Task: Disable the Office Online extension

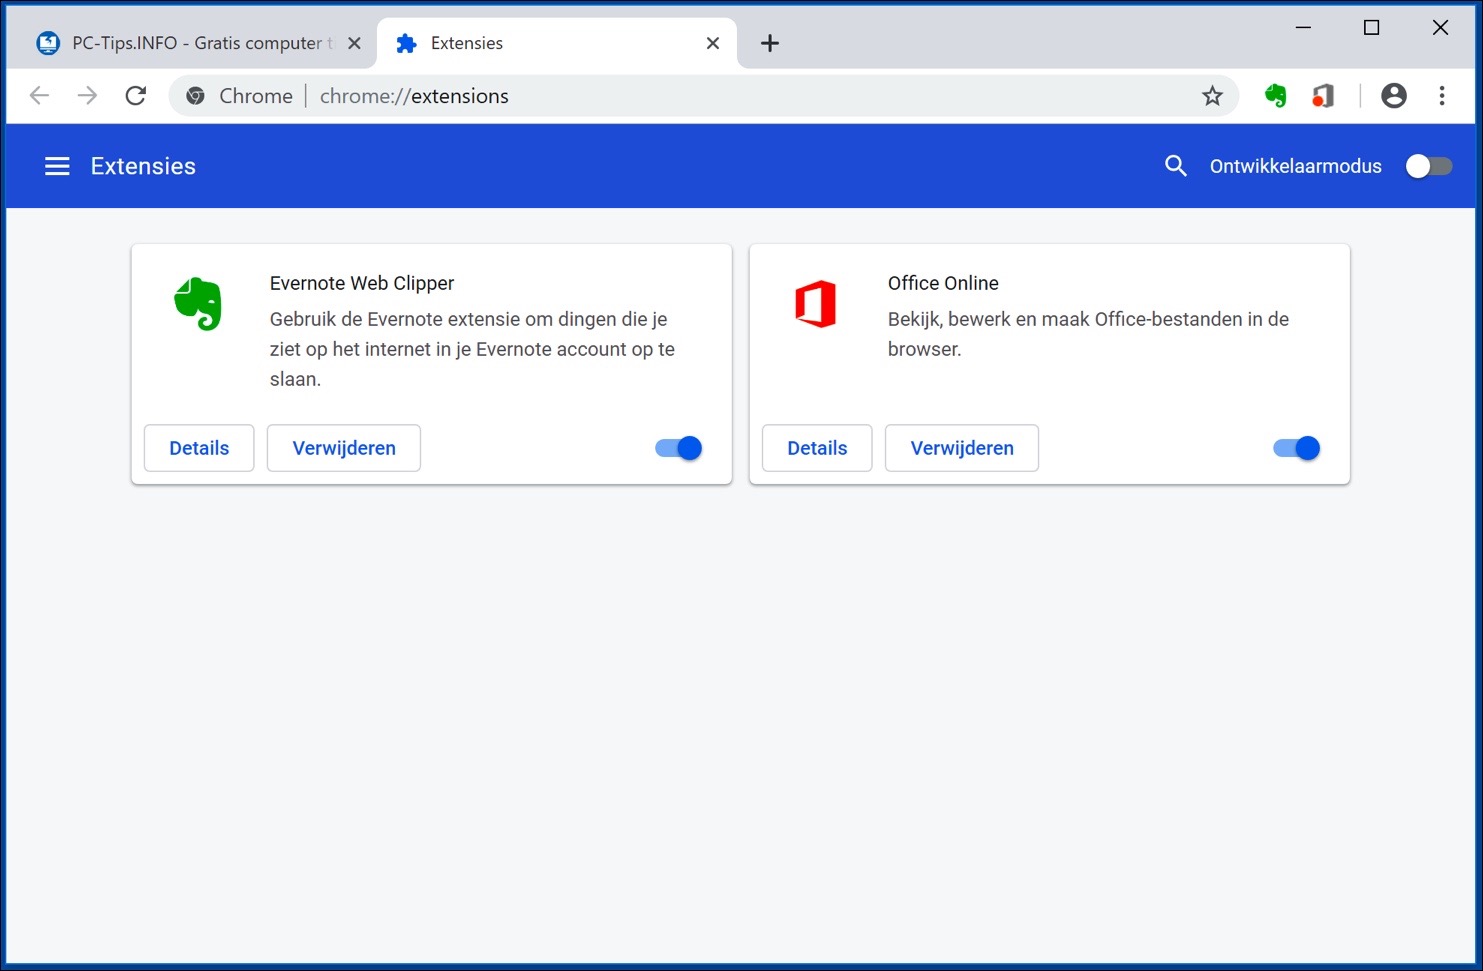Action: tap(1297, 448)
